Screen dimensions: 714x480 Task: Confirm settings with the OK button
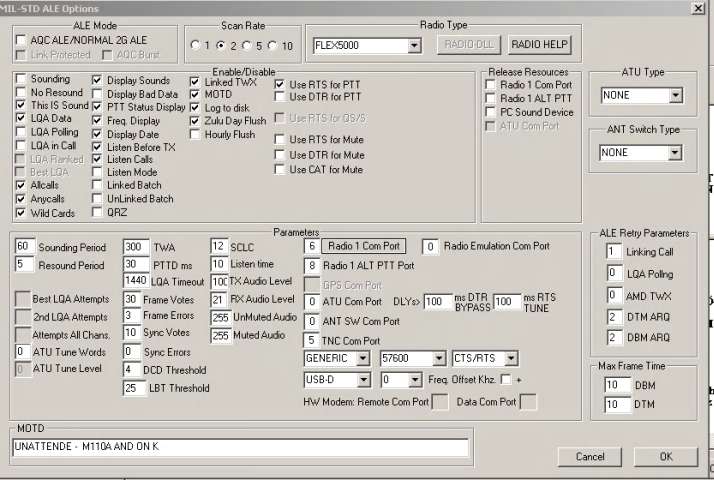pyautogui.click(x=665, y=457)
